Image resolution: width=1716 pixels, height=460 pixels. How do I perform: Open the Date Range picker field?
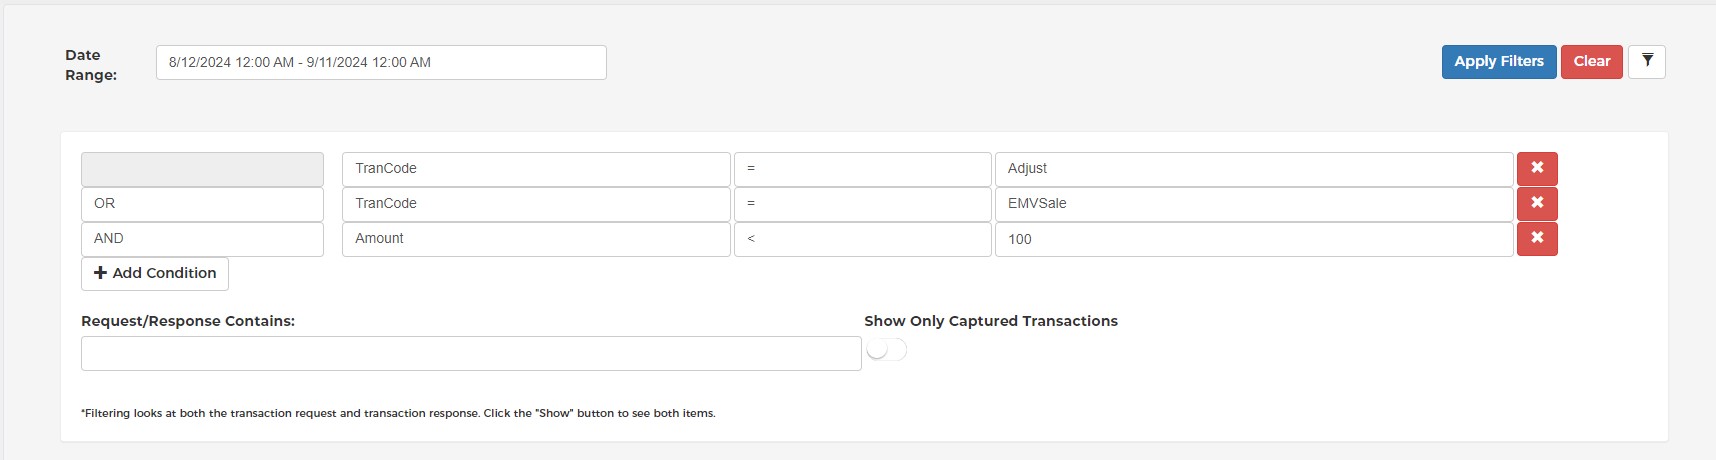point(381,62)
